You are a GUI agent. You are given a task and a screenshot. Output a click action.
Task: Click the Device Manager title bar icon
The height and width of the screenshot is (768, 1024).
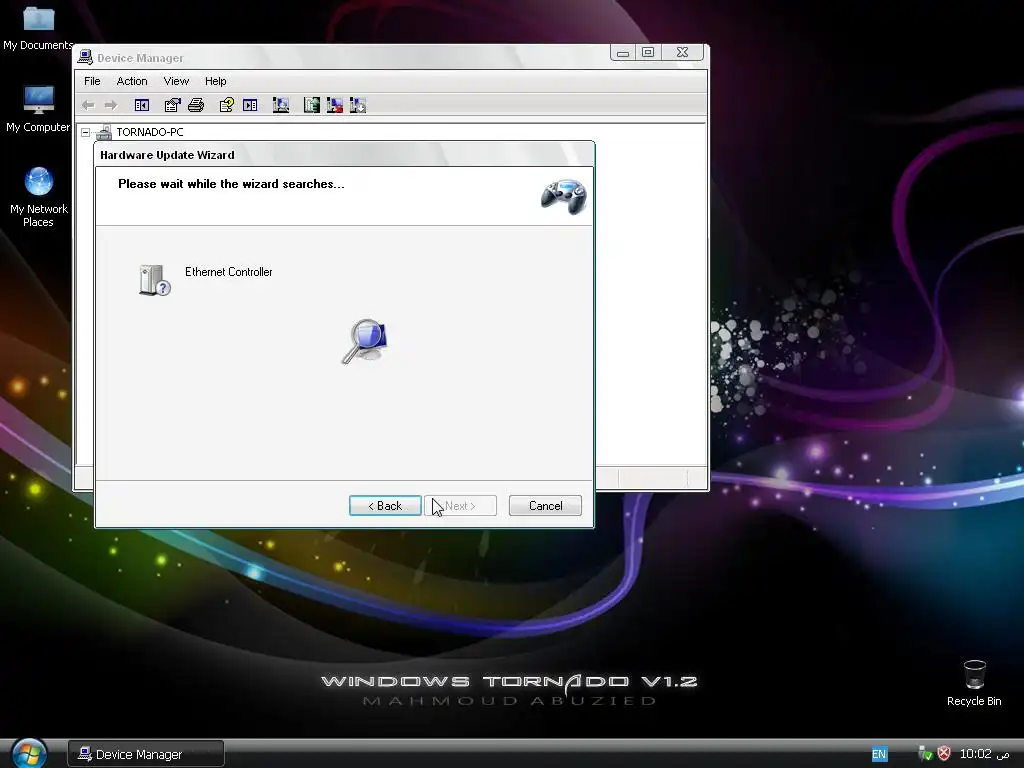click(x=85, y=57)
